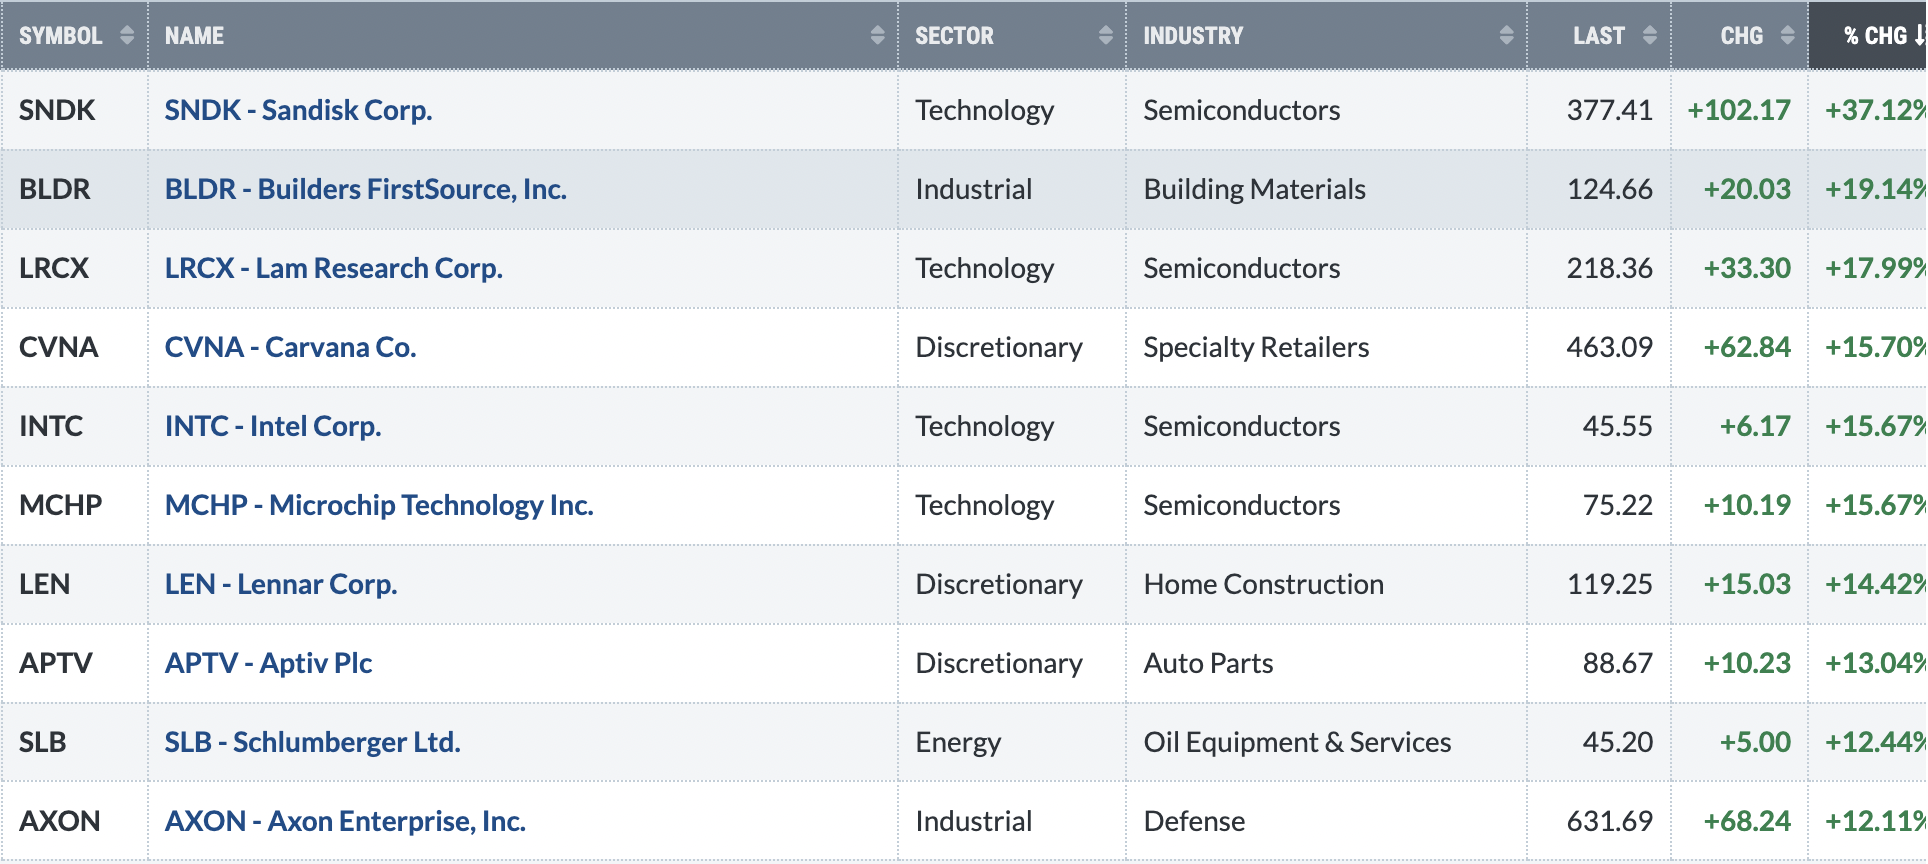Viewport: 1928px width, 864px height.
Task: Open BLDR - Builders FirstSource, Inc. link
Action: click(x=366, y=189)
